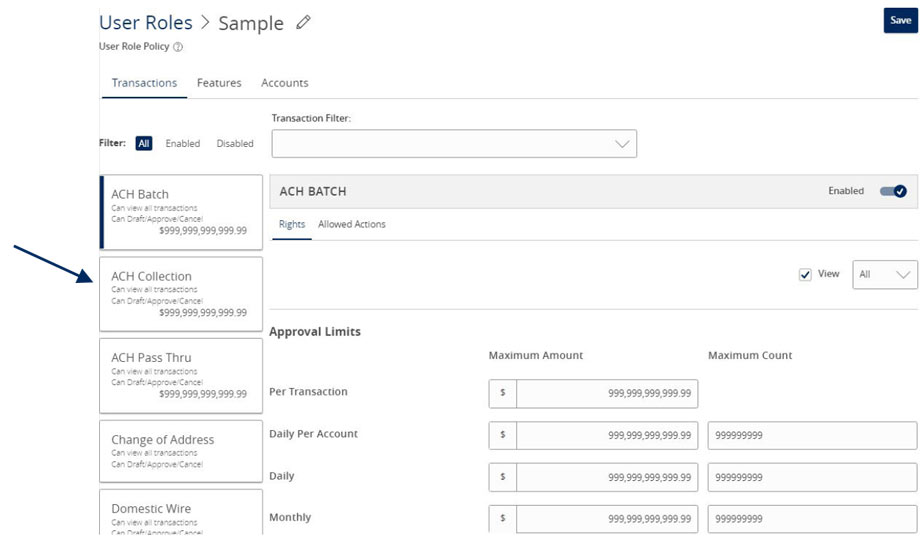Click the Sample role name
920x537 pixels.
pyautogui.click(x=251, y=23)
